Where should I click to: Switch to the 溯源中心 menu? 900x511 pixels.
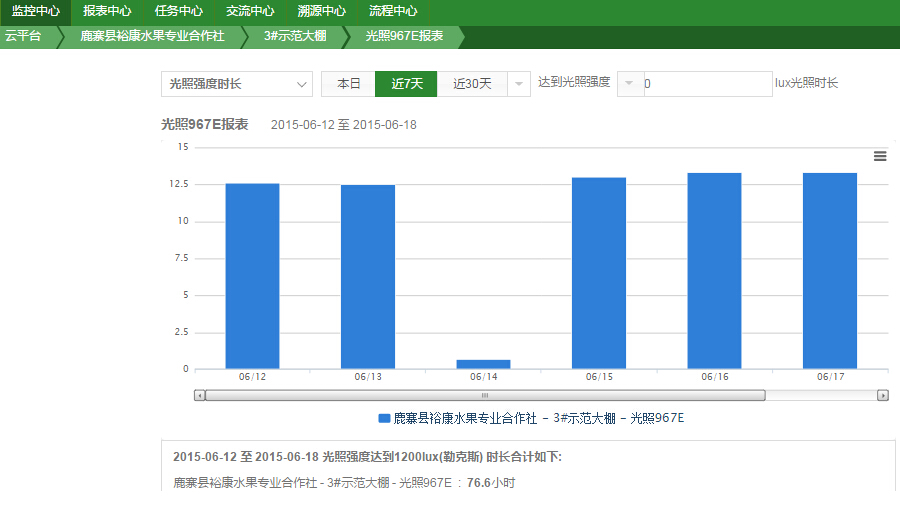tap(322, 12)
